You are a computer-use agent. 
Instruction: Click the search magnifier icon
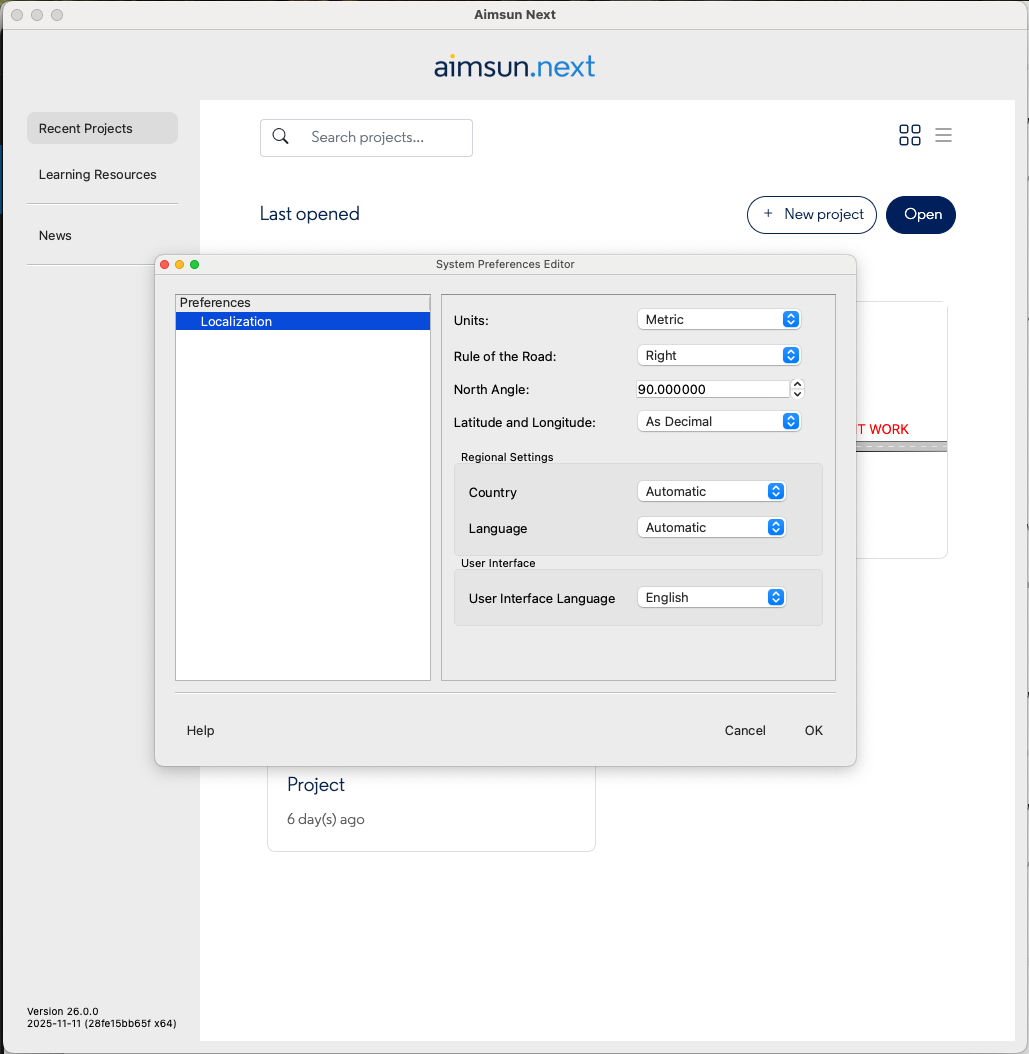click(280, 136)
